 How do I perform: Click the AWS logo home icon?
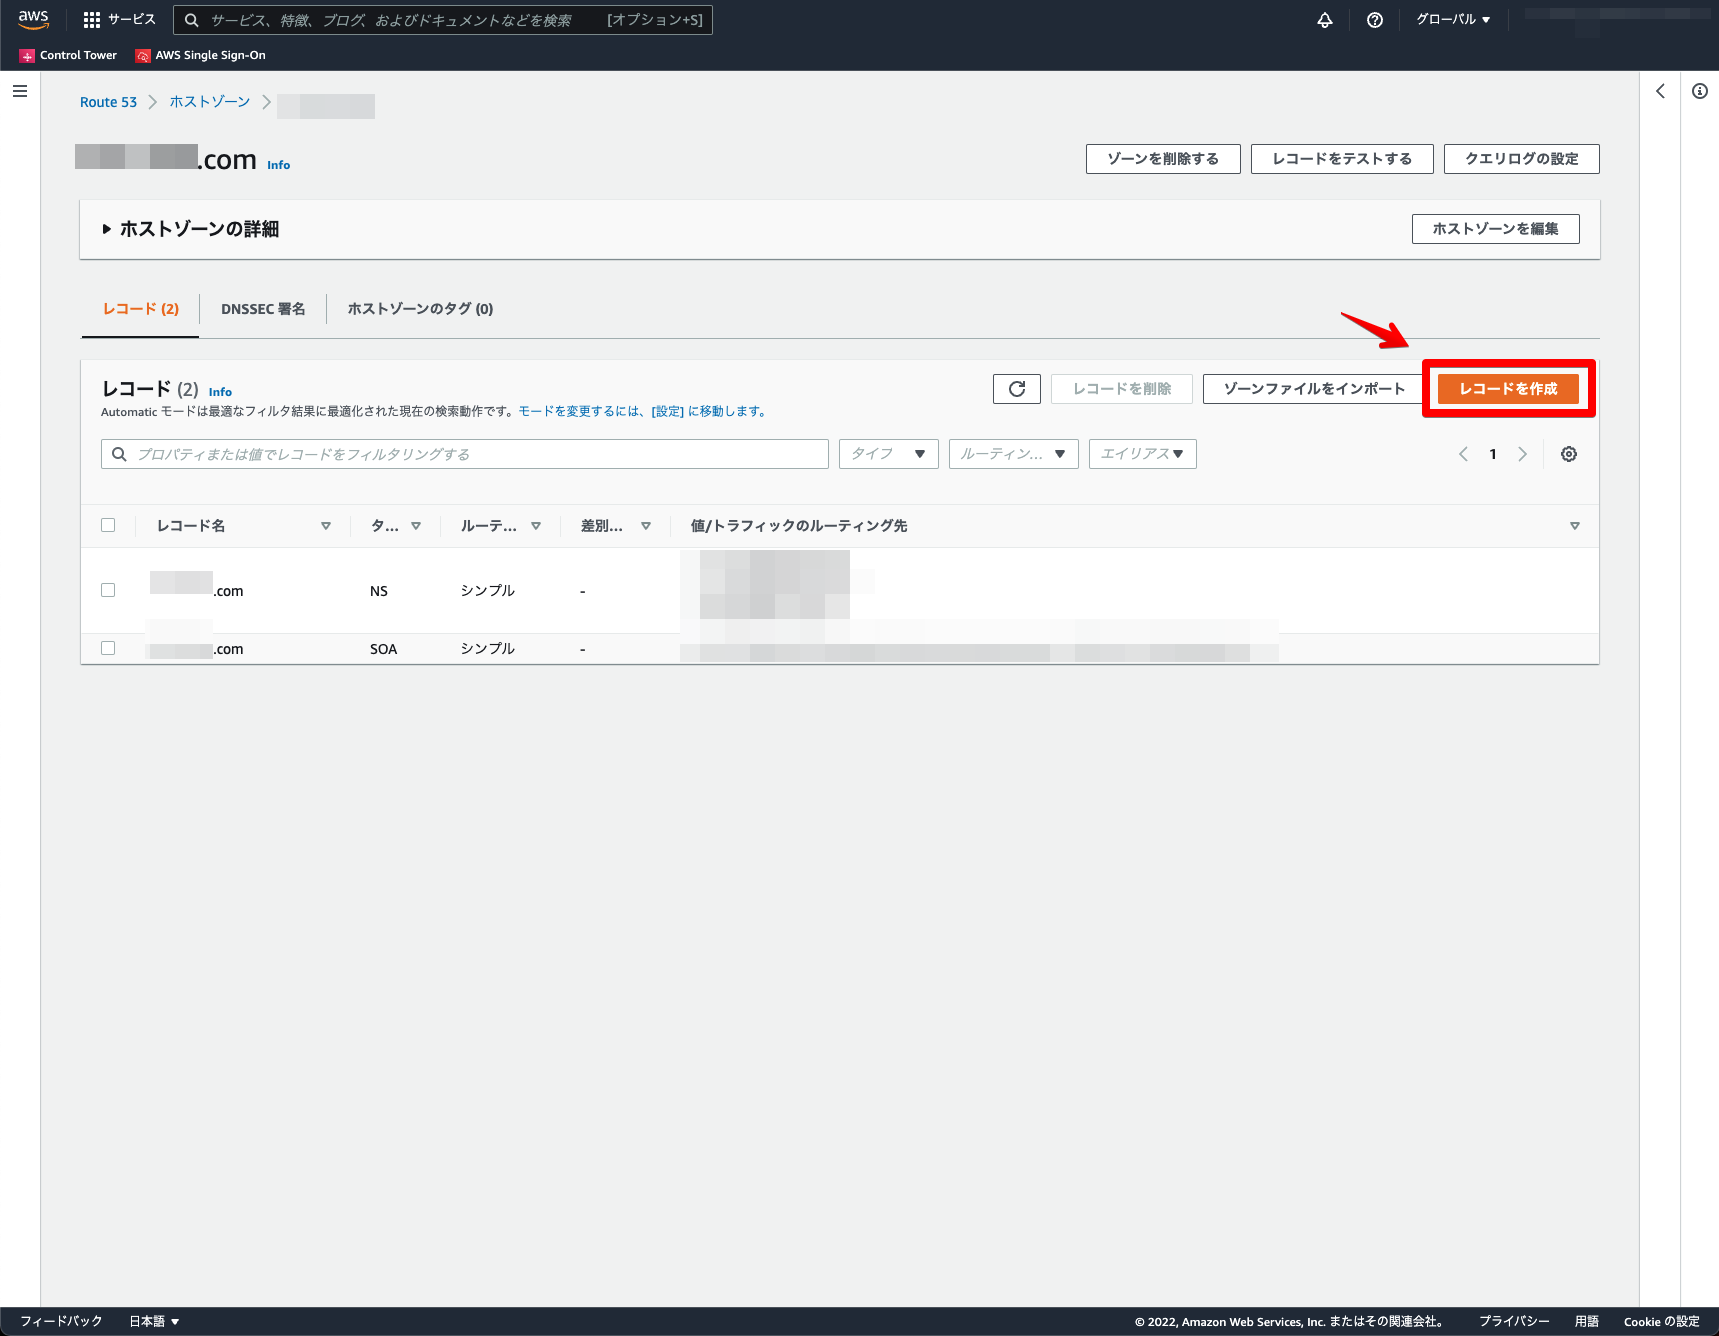point(33,19)
